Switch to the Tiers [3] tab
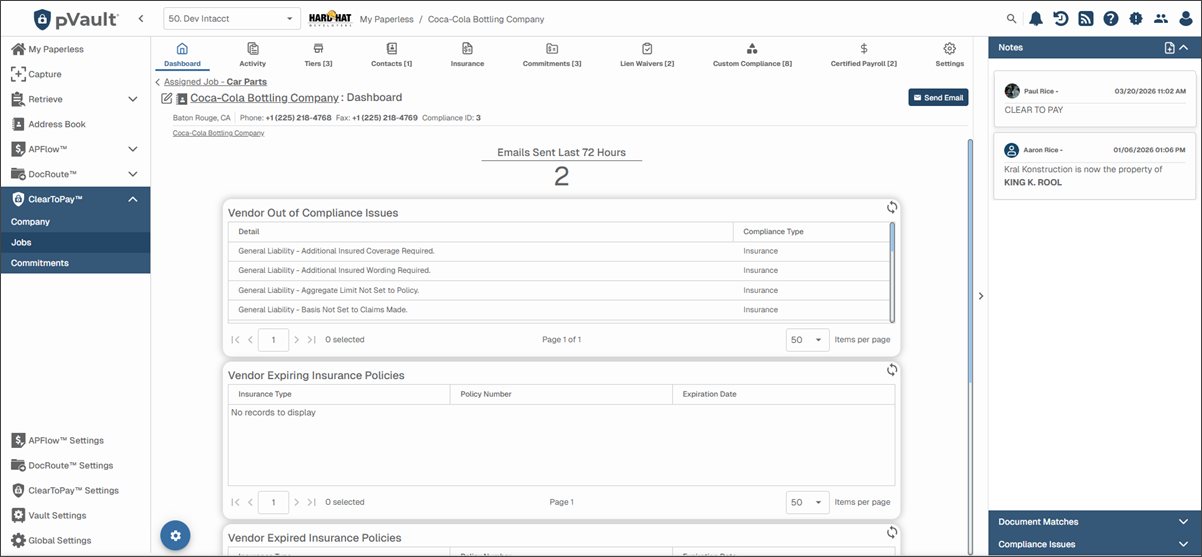 coord(318,55)
